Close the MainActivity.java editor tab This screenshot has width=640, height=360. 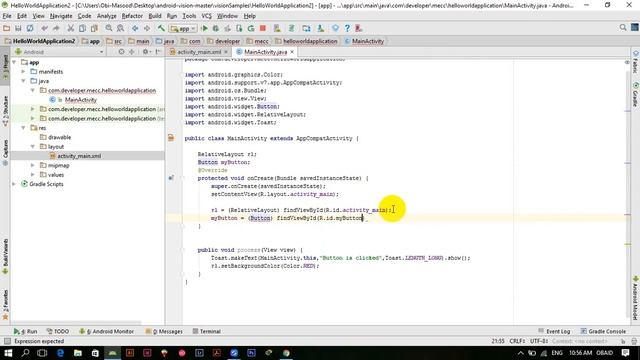292,52
